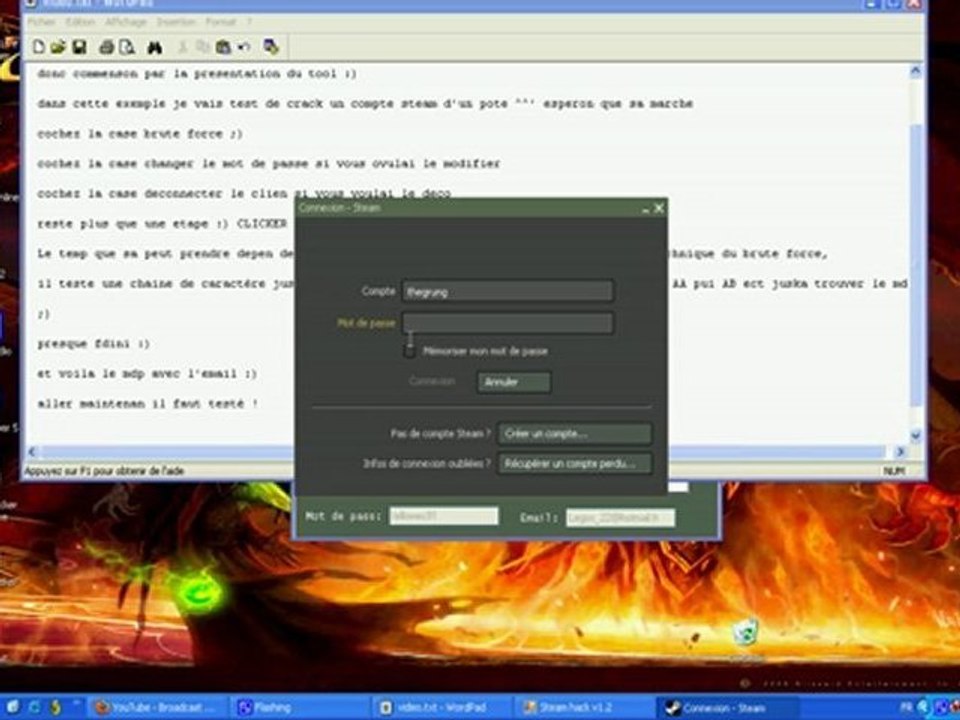Click the Copy icon in WordPad toolbar
The height and width of the screenshot is (720, 960).
pyautogui.click(x=202, y=47)
